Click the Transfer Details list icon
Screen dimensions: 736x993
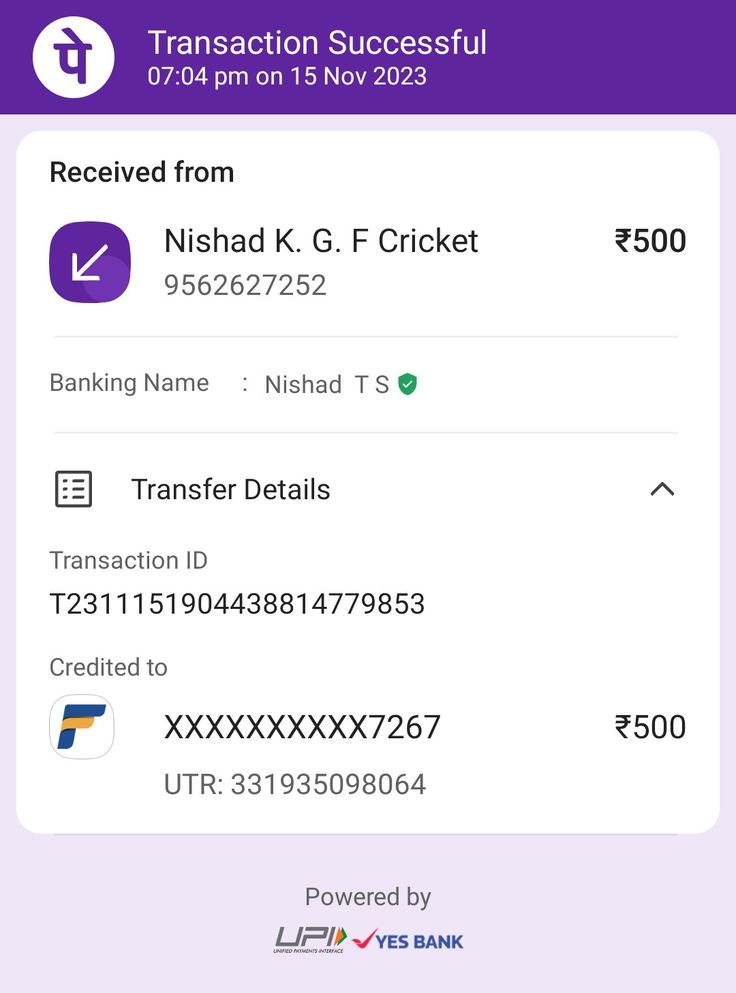pos(73,489)
